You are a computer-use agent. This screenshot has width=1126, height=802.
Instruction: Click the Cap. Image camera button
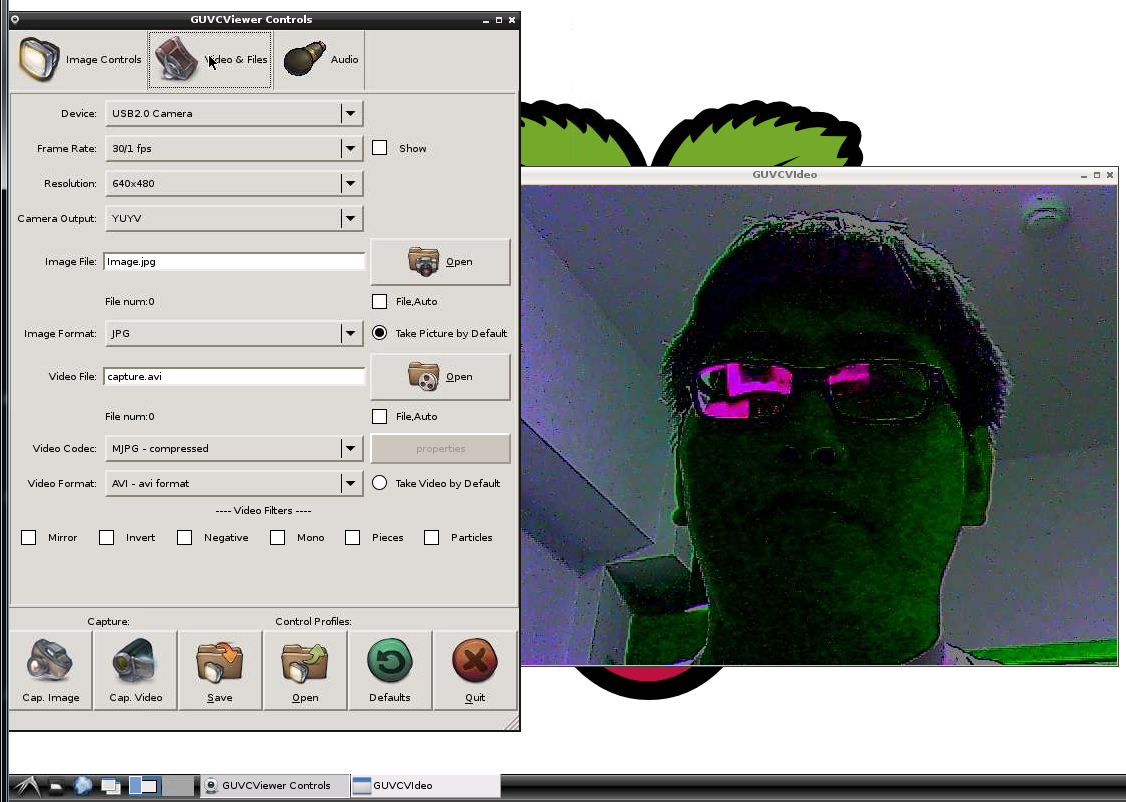click(51, 670)
